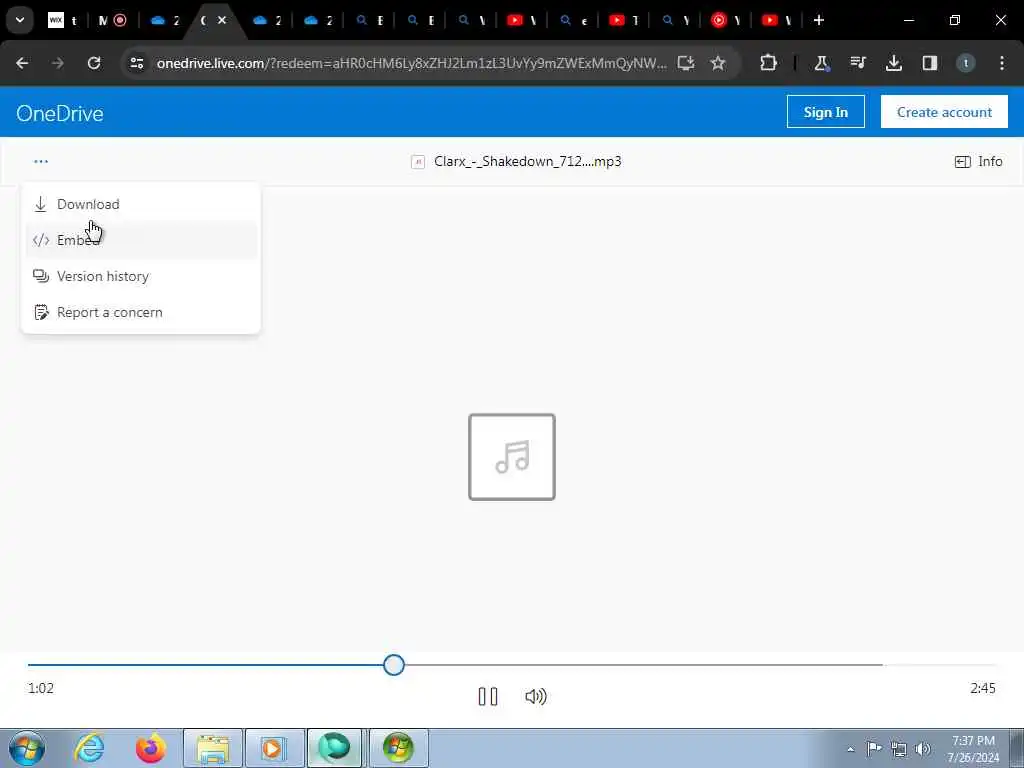Viewport: 1024px width, 768px height.
Task: Mute the audio volume icon
Action: point(536,696)
